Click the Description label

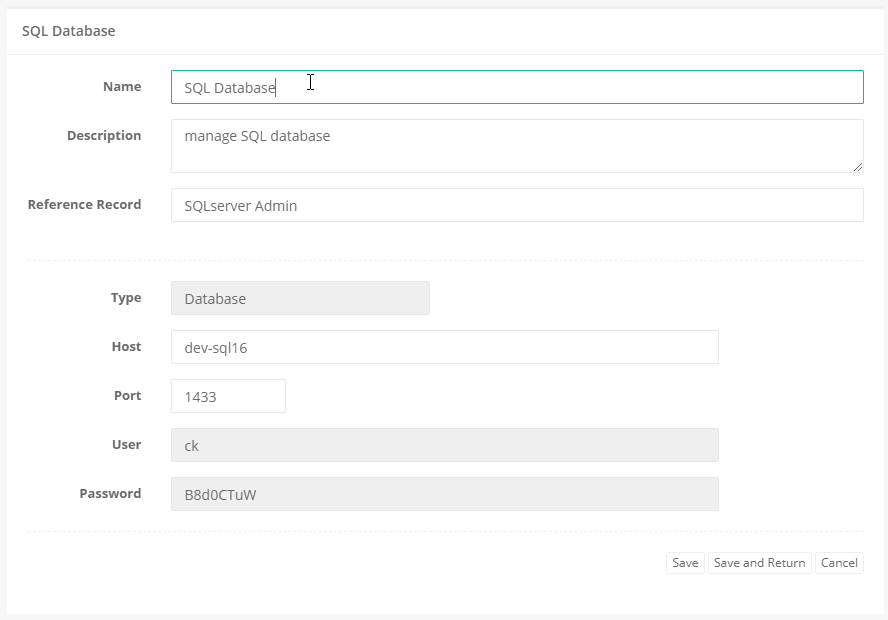pos(104,135)
